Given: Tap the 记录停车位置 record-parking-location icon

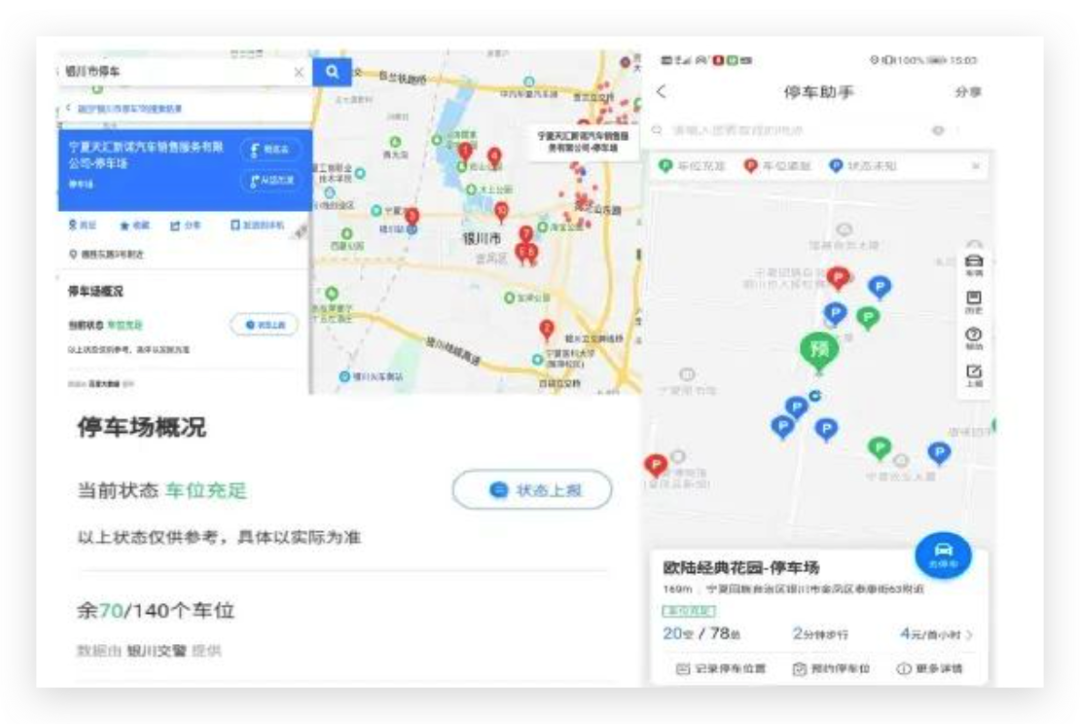Looking at the screenshot, I should coord(685,668).
